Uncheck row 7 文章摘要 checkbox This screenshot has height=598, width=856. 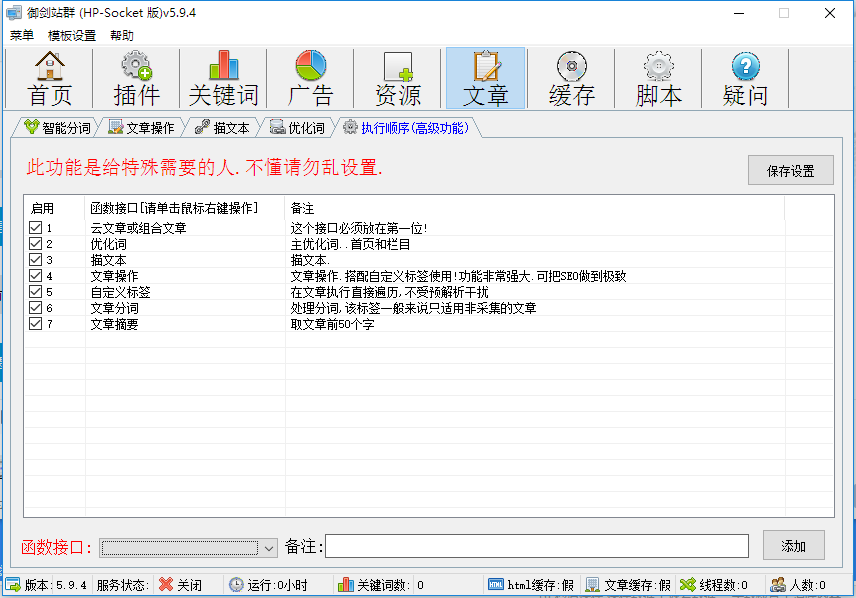(x=35, y=323)
